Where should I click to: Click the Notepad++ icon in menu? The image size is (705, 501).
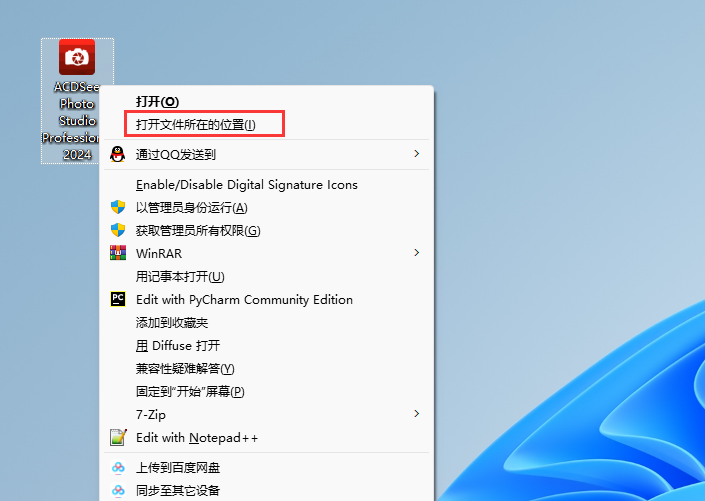(x=118, y=437)
